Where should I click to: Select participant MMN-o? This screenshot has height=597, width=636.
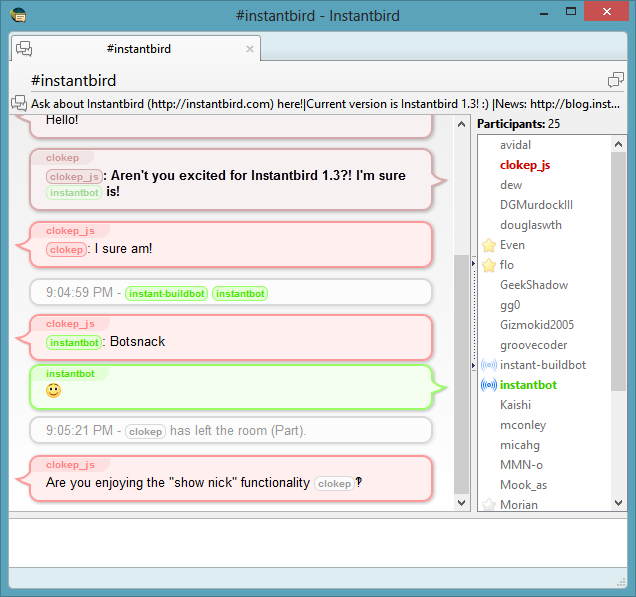pos(545,465)
